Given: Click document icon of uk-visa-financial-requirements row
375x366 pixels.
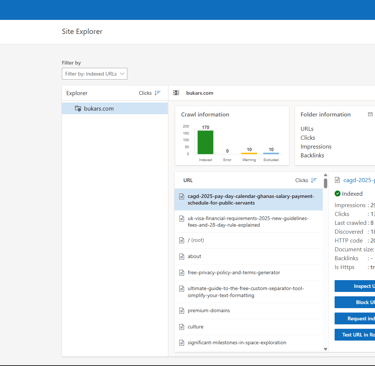Looking at the screenshot, I should click(x=182, y=219).
